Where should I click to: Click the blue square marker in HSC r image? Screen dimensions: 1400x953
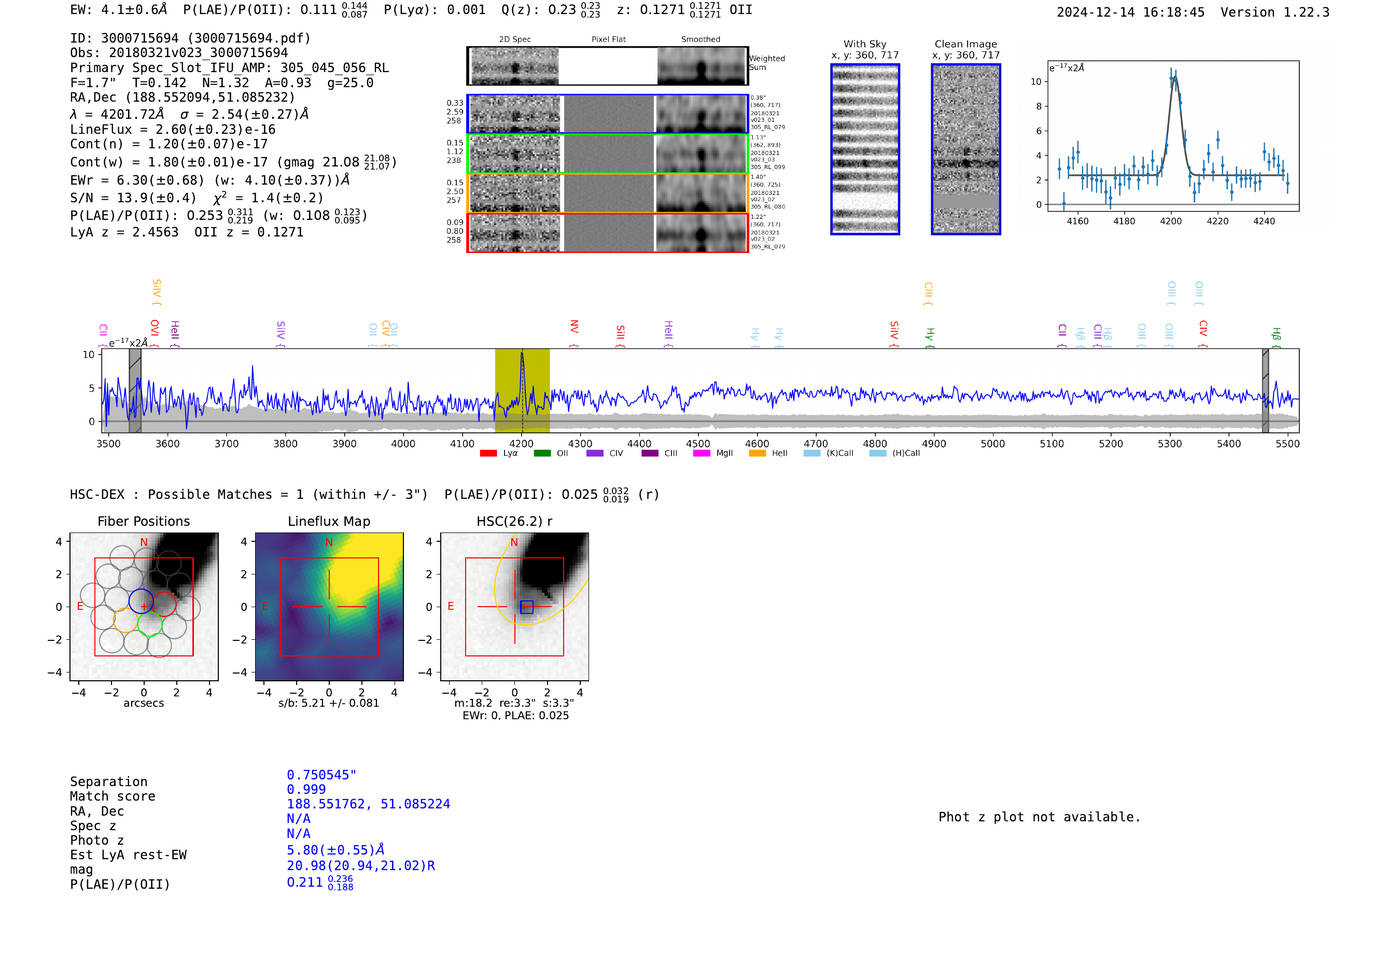pyautogui.click(x=527, y=607)
